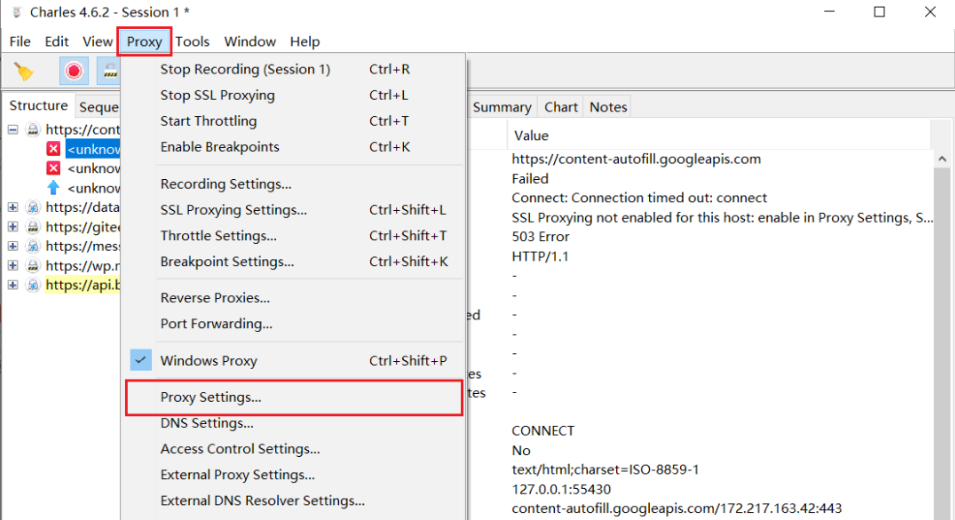The width and height of the screenshot is (955, 520).
Task: Open the File menu
Action: pos(19,41)
